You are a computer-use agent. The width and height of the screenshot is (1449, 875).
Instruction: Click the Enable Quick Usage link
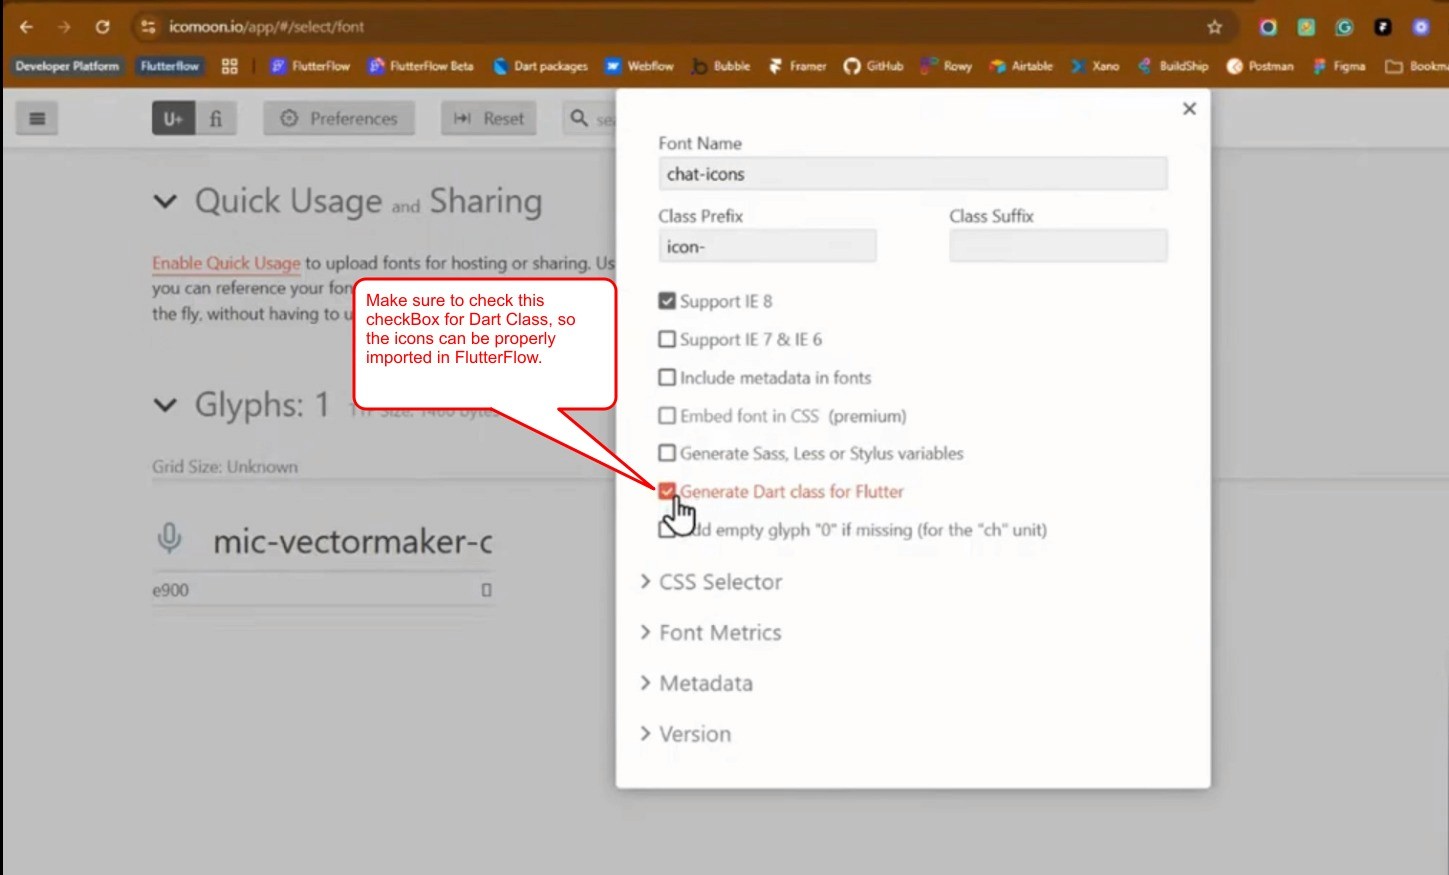coord(226,263)
